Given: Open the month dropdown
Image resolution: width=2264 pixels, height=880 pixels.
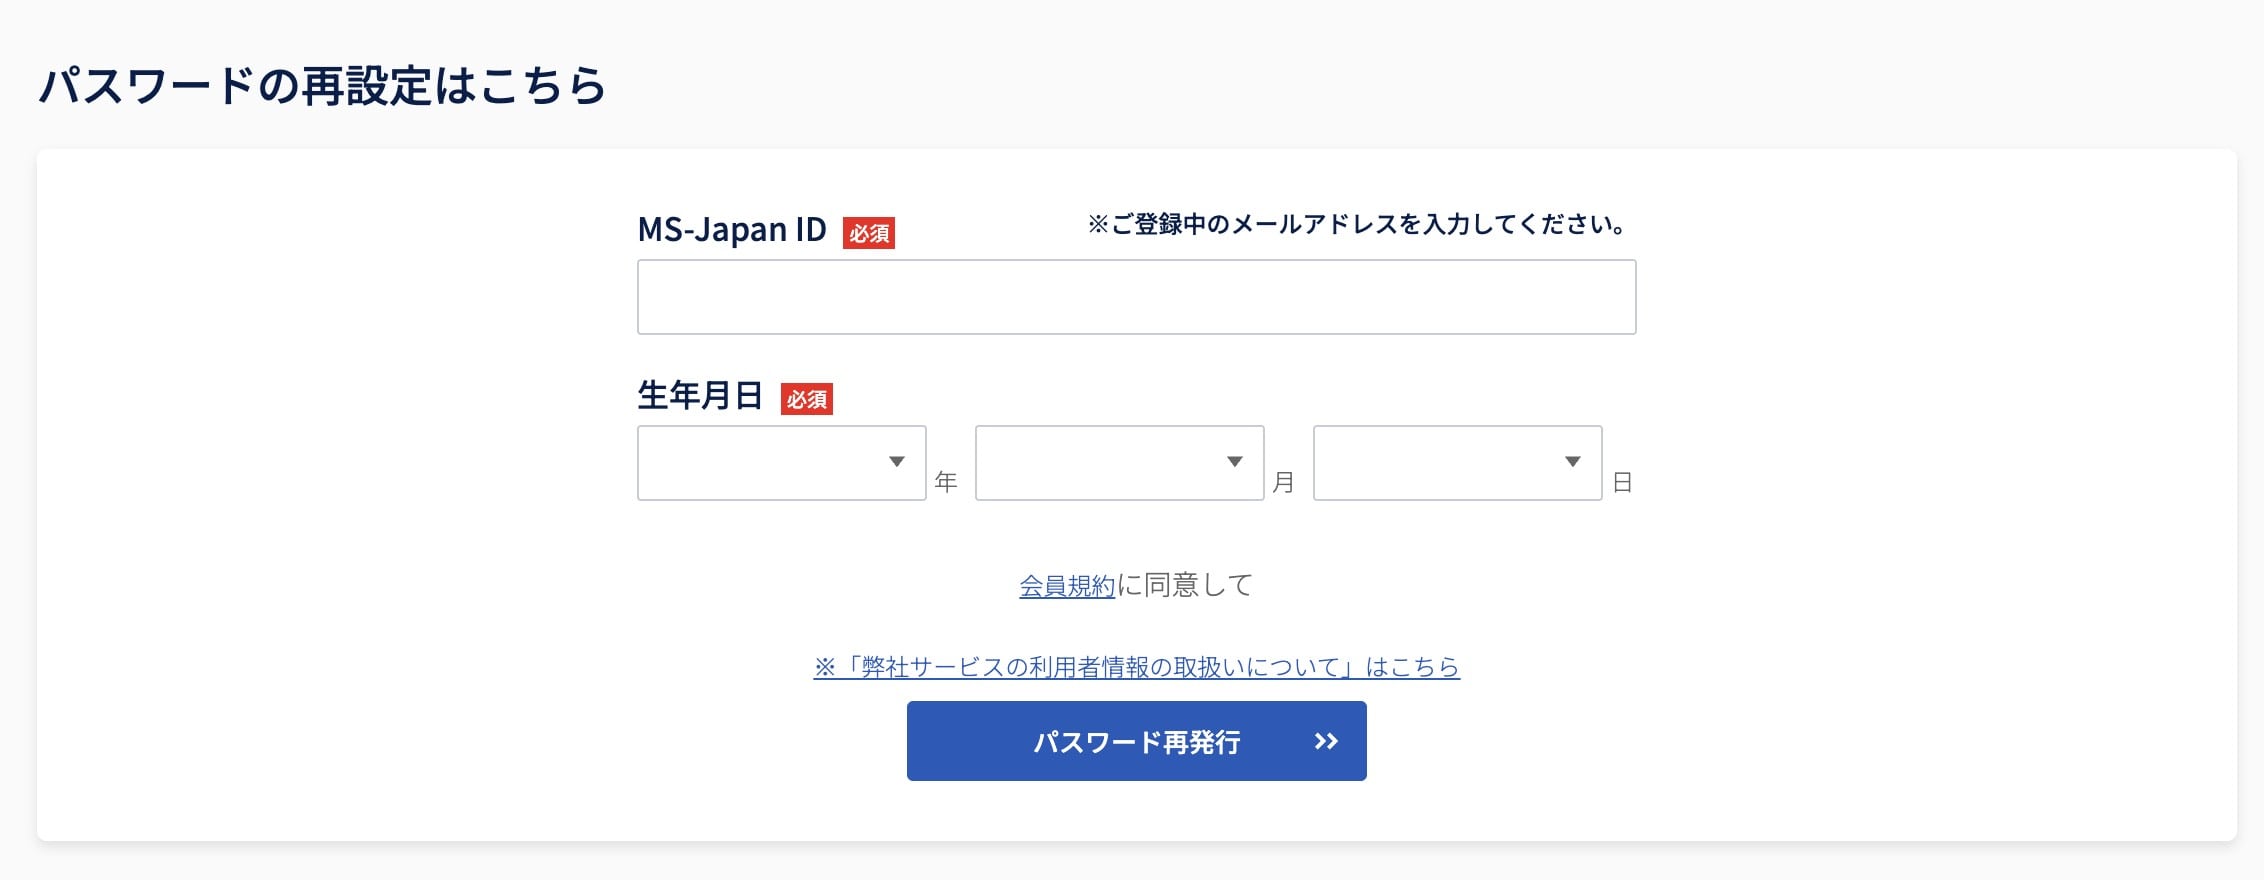Looking at the screenshot, I should (x=1117, y=463).
